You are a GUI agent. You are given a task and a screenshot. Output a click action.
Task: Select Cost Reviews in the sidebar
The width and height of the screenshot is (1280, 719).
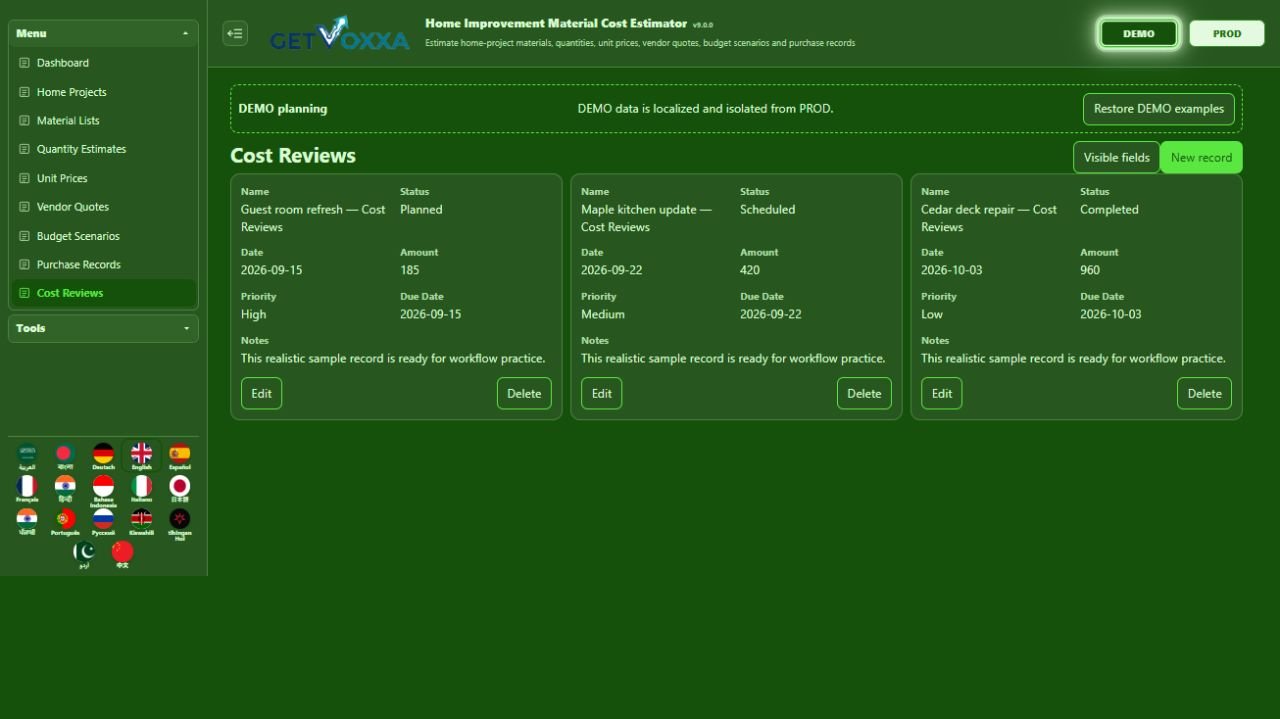pos(103,293)
